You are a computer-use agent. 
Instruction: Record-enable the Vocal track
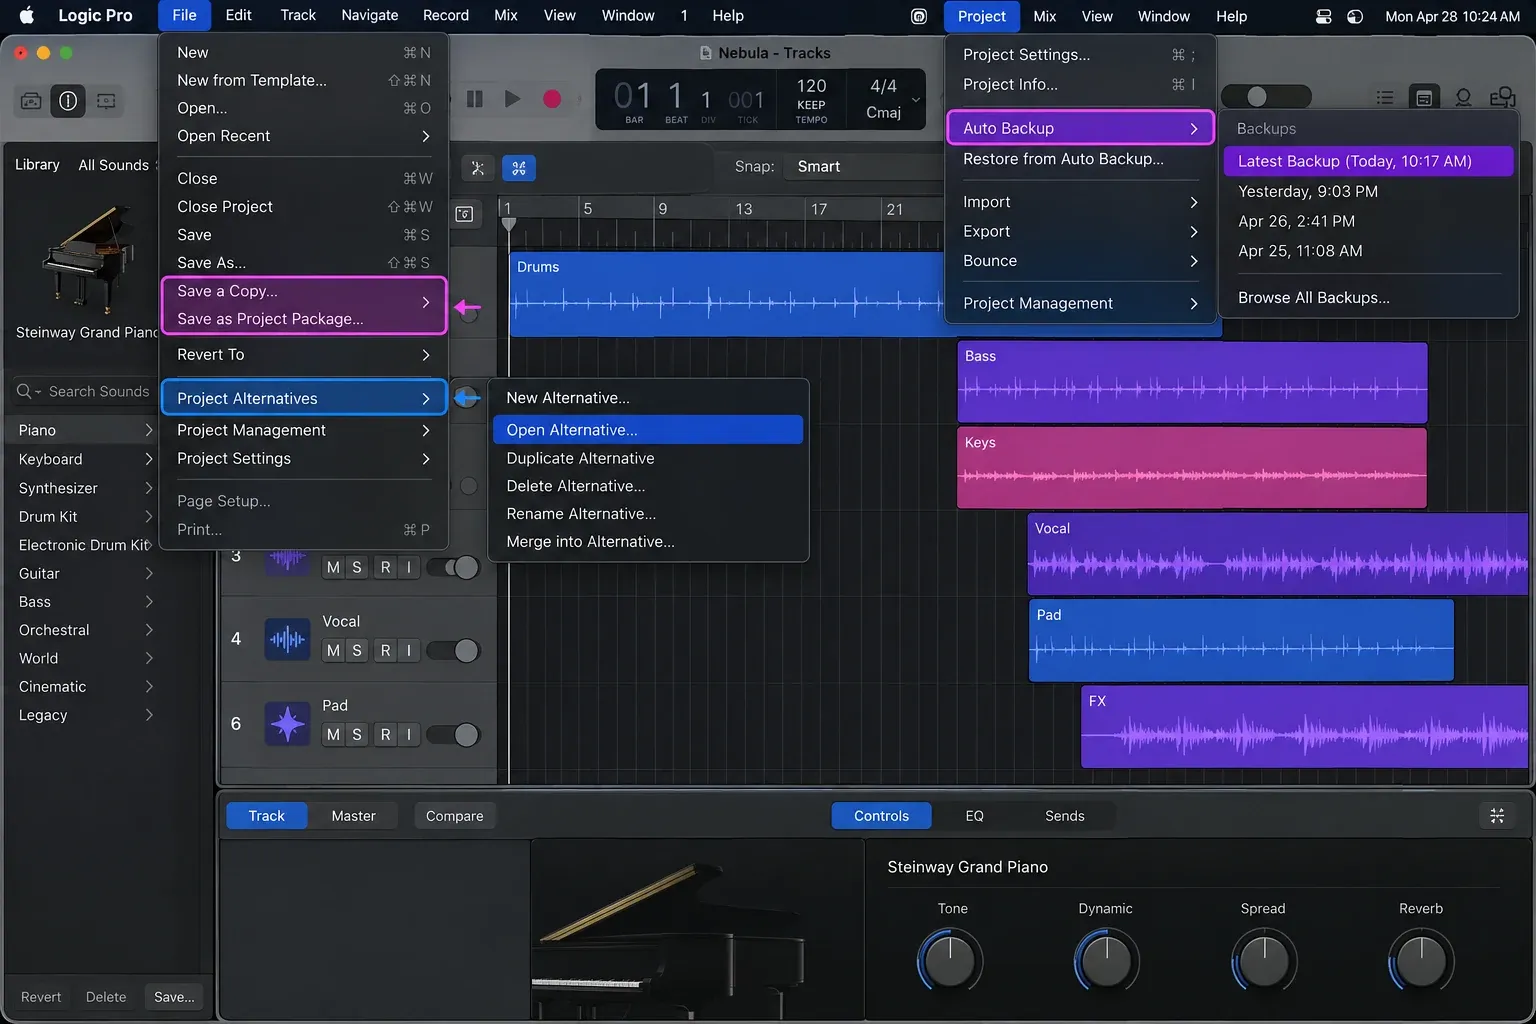(x=385, y=651)
